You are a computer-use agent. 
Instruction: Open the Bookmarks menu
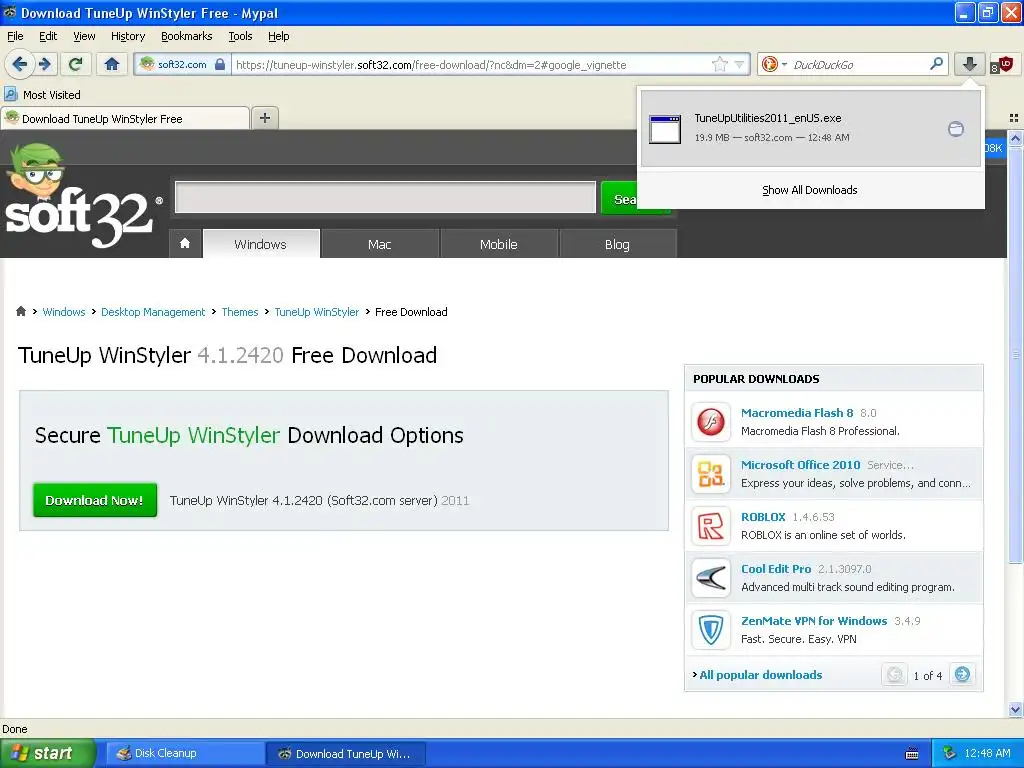[x=186, y=36]
